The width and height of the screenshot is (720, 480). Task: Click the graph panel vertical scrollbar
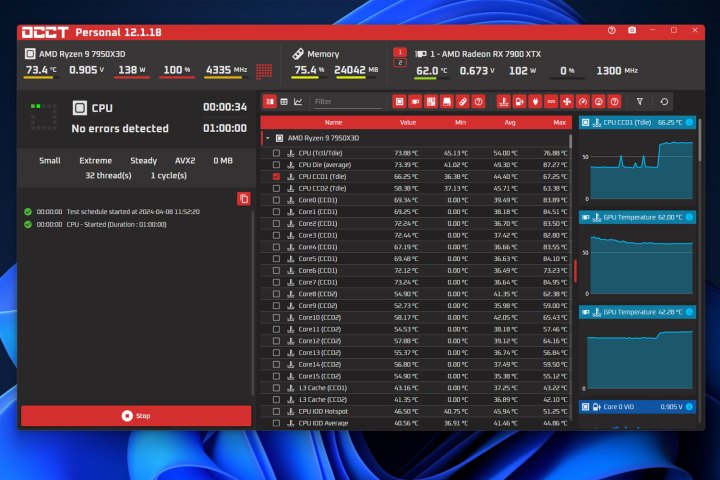700,140
